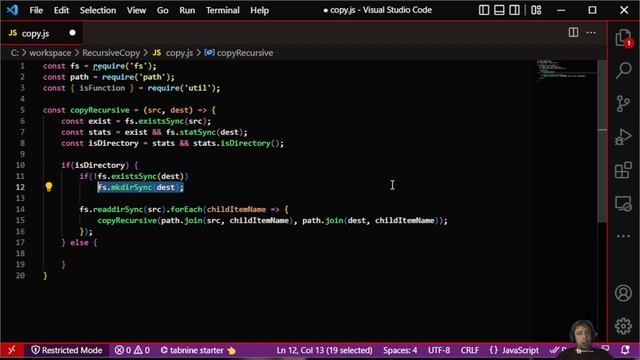Image resolution: width=640 pixels, height=360 pixels.
Task: Click 'copyRecursive' on line 5
Action: (x=100, y=110)
